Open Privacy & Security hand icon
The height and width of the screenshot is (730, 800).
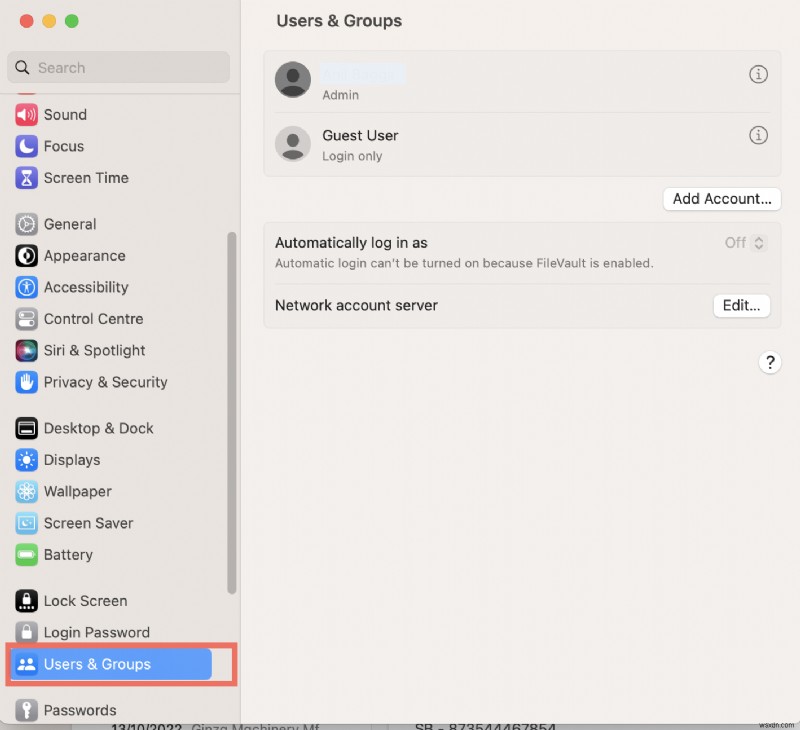(26, 382)
